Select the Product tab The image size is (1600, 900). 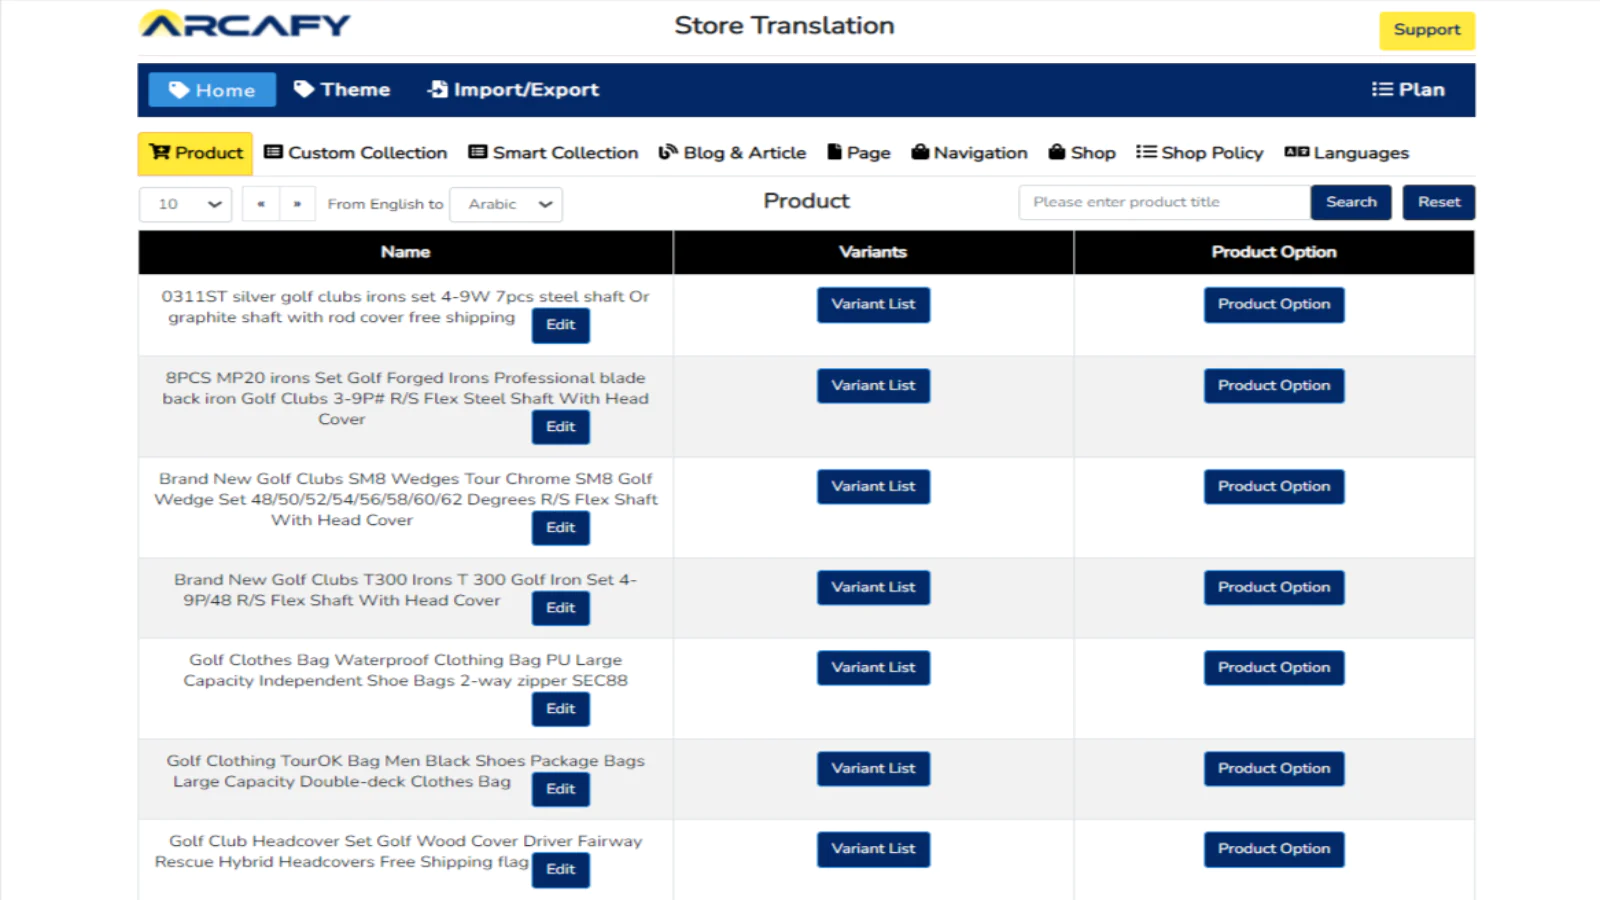pos(195,153)
